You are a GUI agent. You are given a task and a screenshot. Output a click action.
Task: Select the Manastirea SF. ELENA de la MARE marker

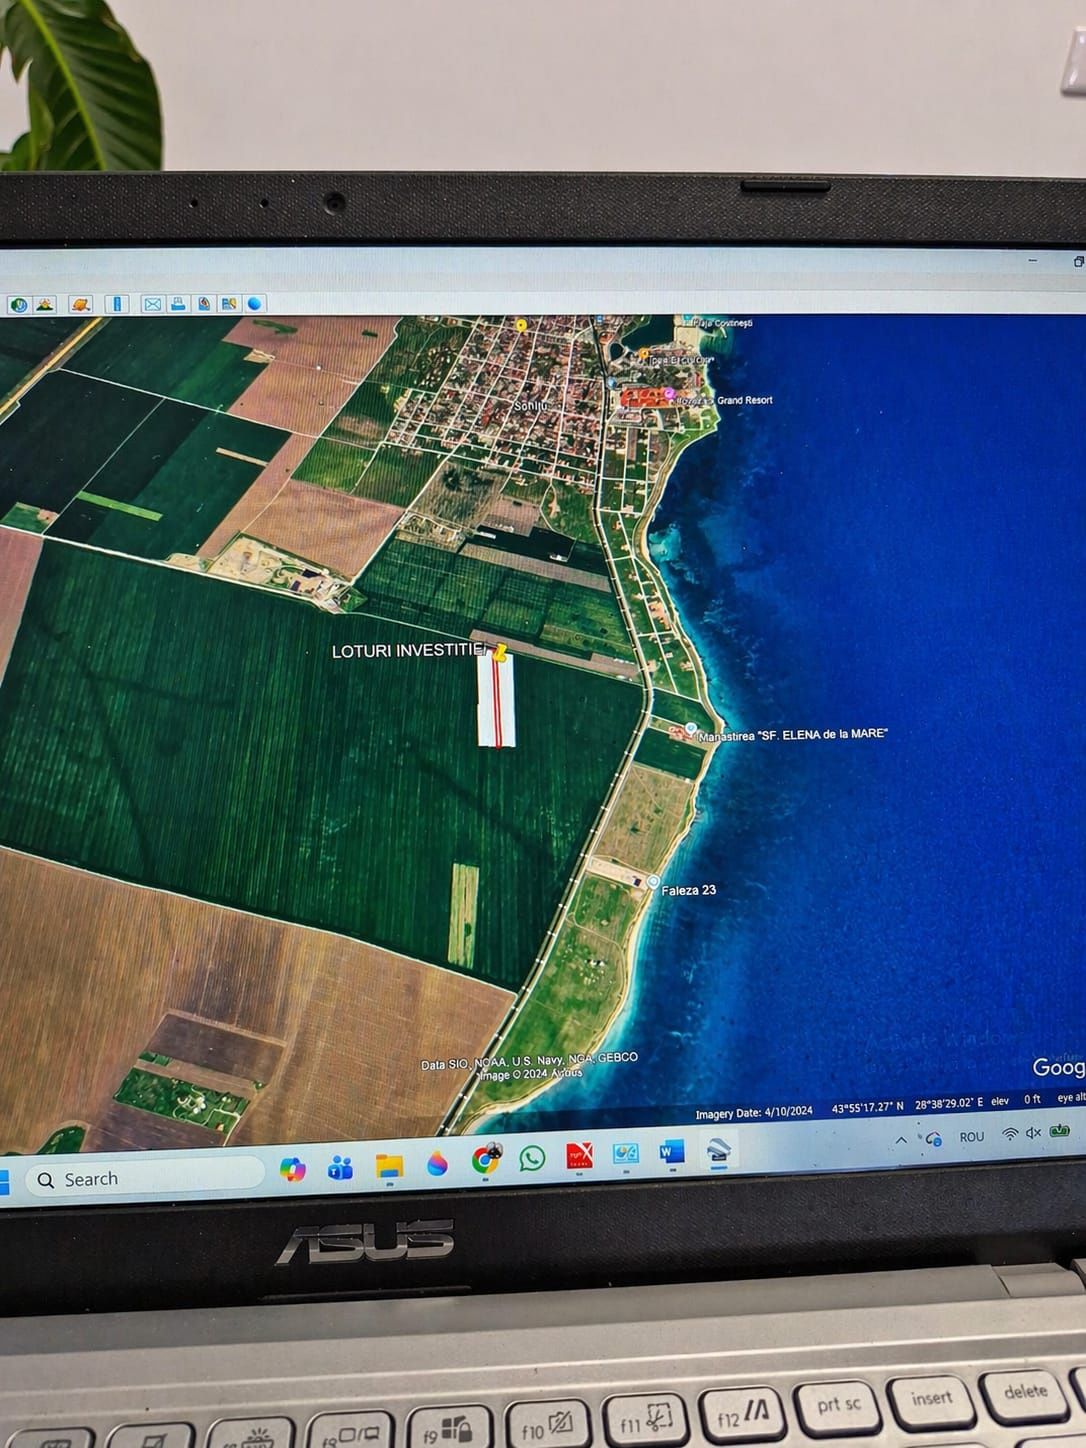[x=690, y=729]
